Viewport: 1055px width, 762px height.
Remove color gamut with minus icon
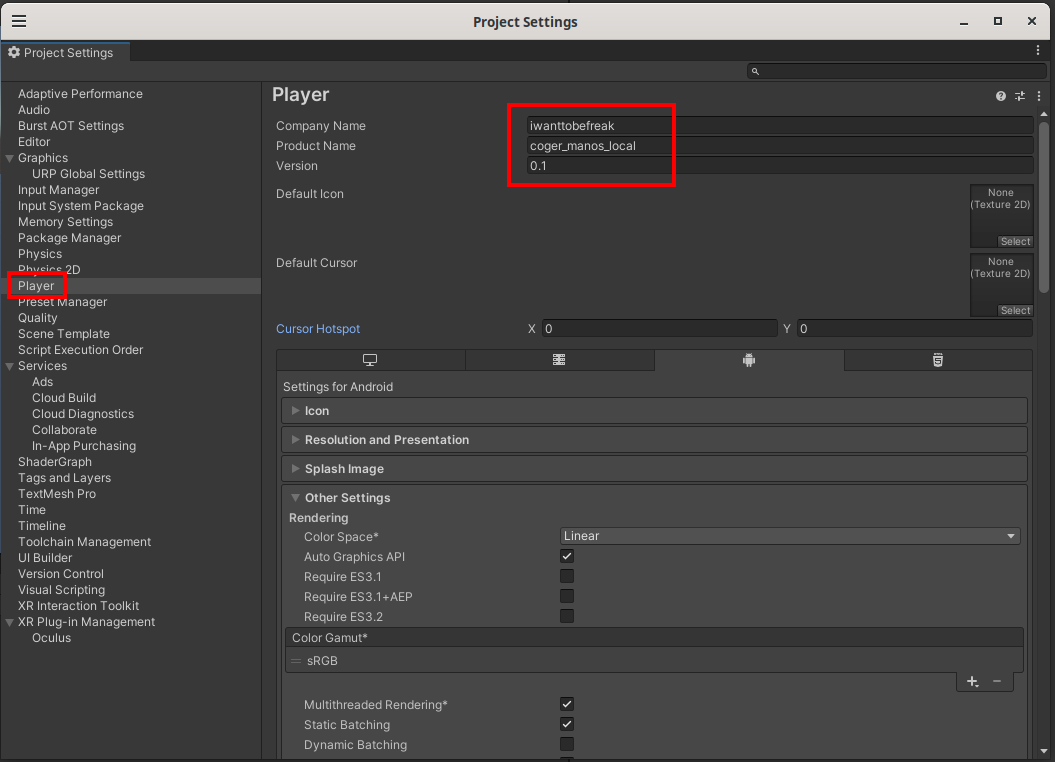tap(997, 681)
